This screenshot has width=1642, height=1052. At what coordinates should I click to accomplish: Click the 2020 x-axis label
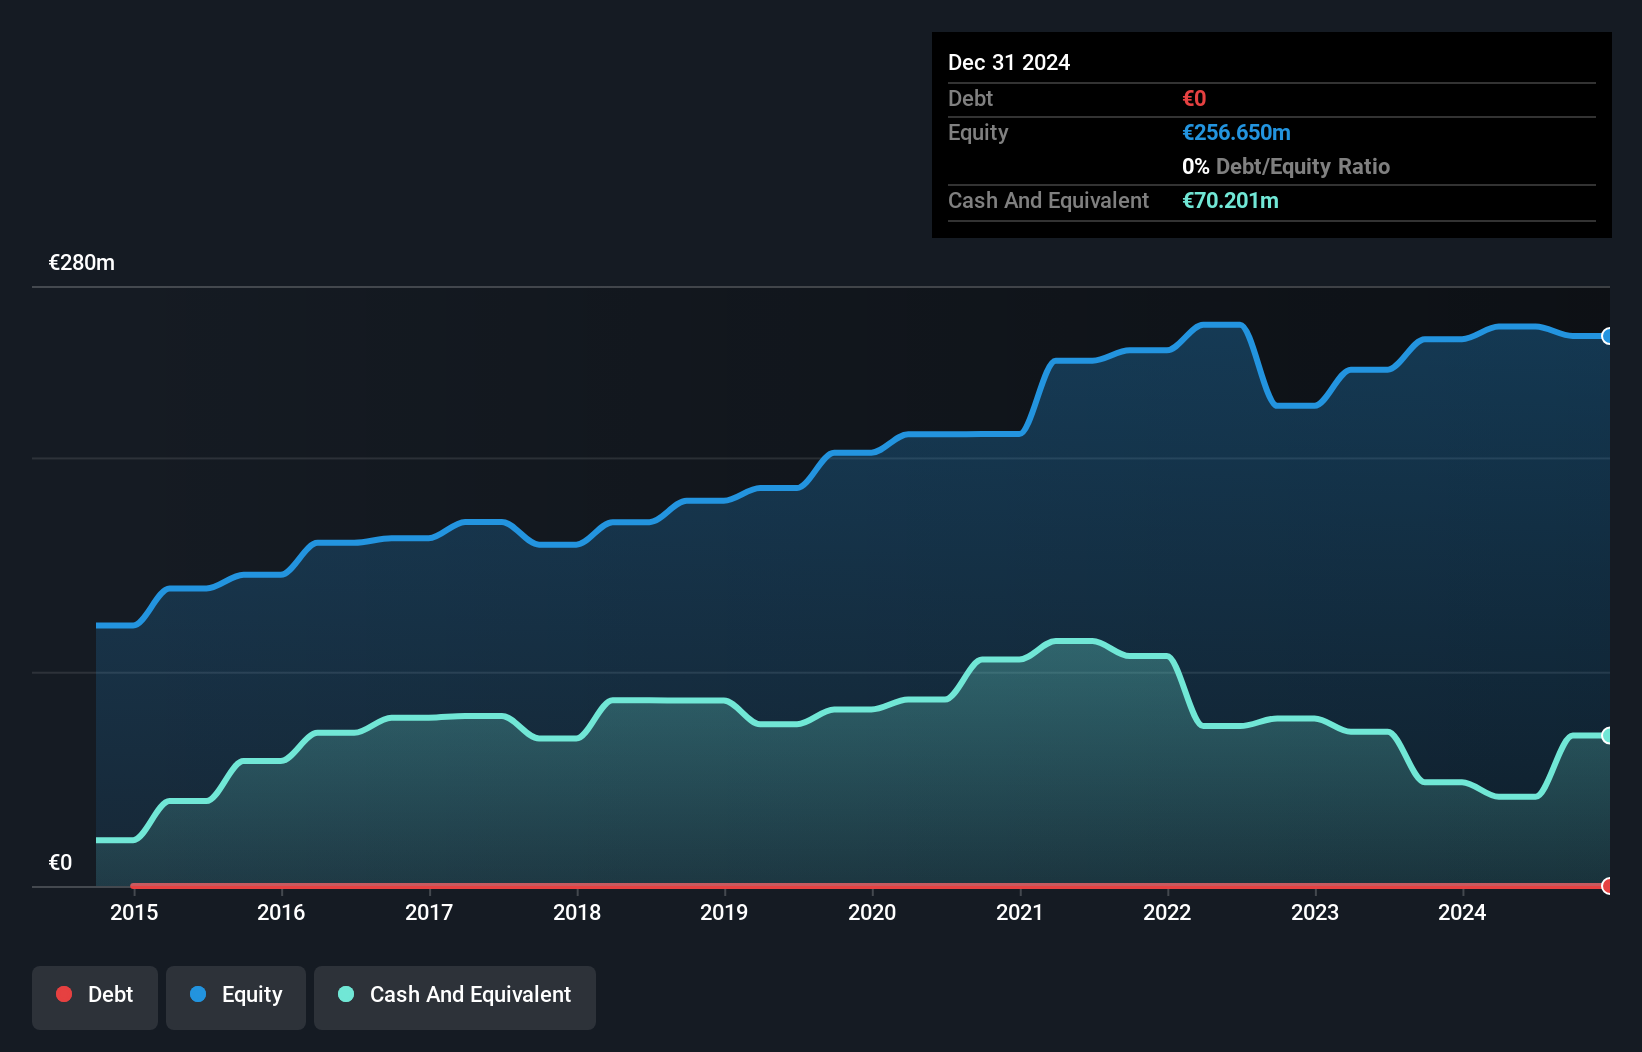[872, 912]
